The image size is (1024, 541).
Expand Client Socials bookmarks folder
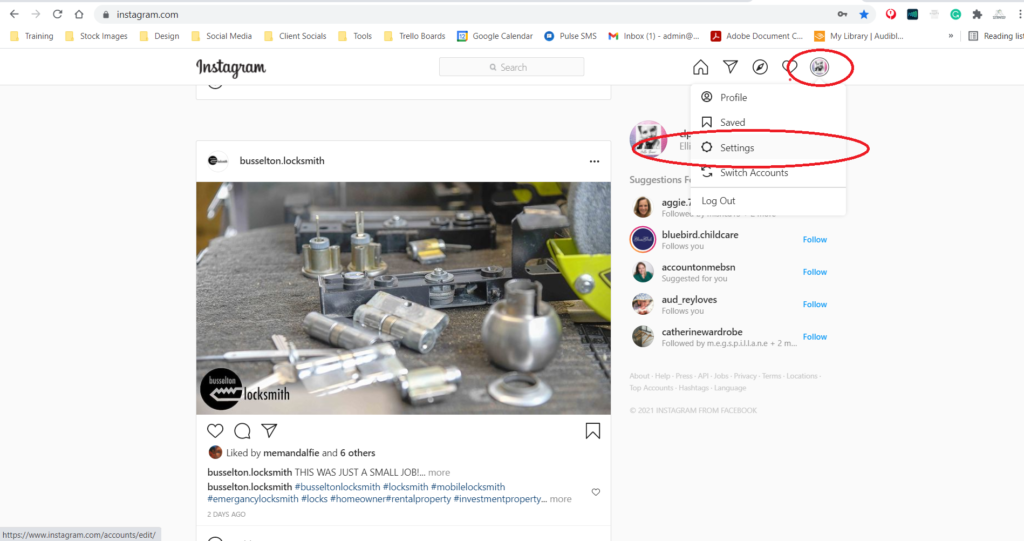[295, 36]
